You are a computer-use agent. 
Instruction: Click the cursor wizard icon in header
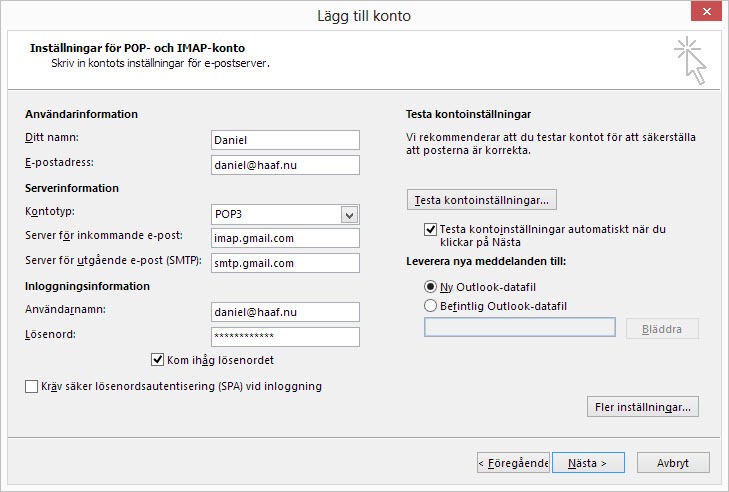click(690, 58)
